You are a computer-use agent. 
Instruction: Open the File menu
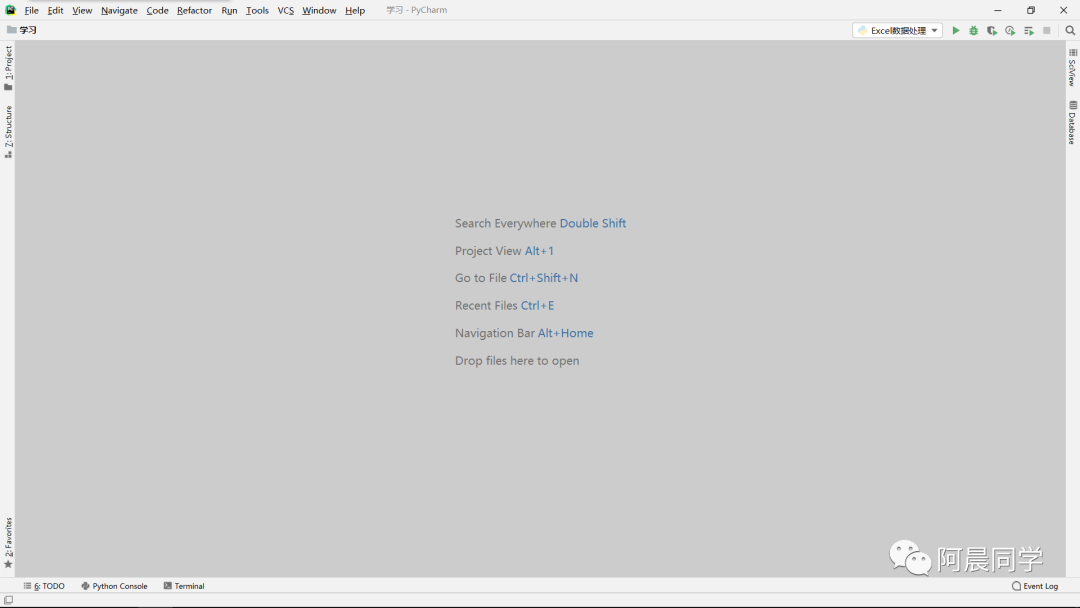point(31,10)
